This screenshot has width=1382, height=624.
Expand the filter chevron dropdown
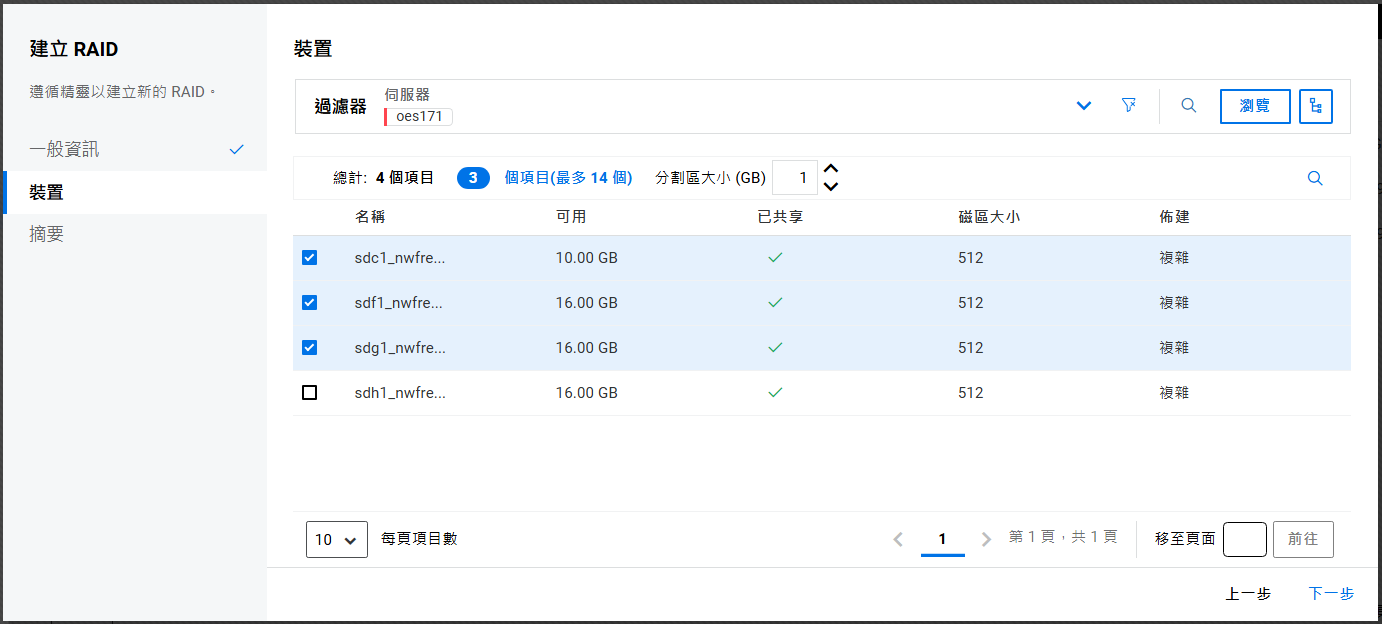(x=1084, y=106)
